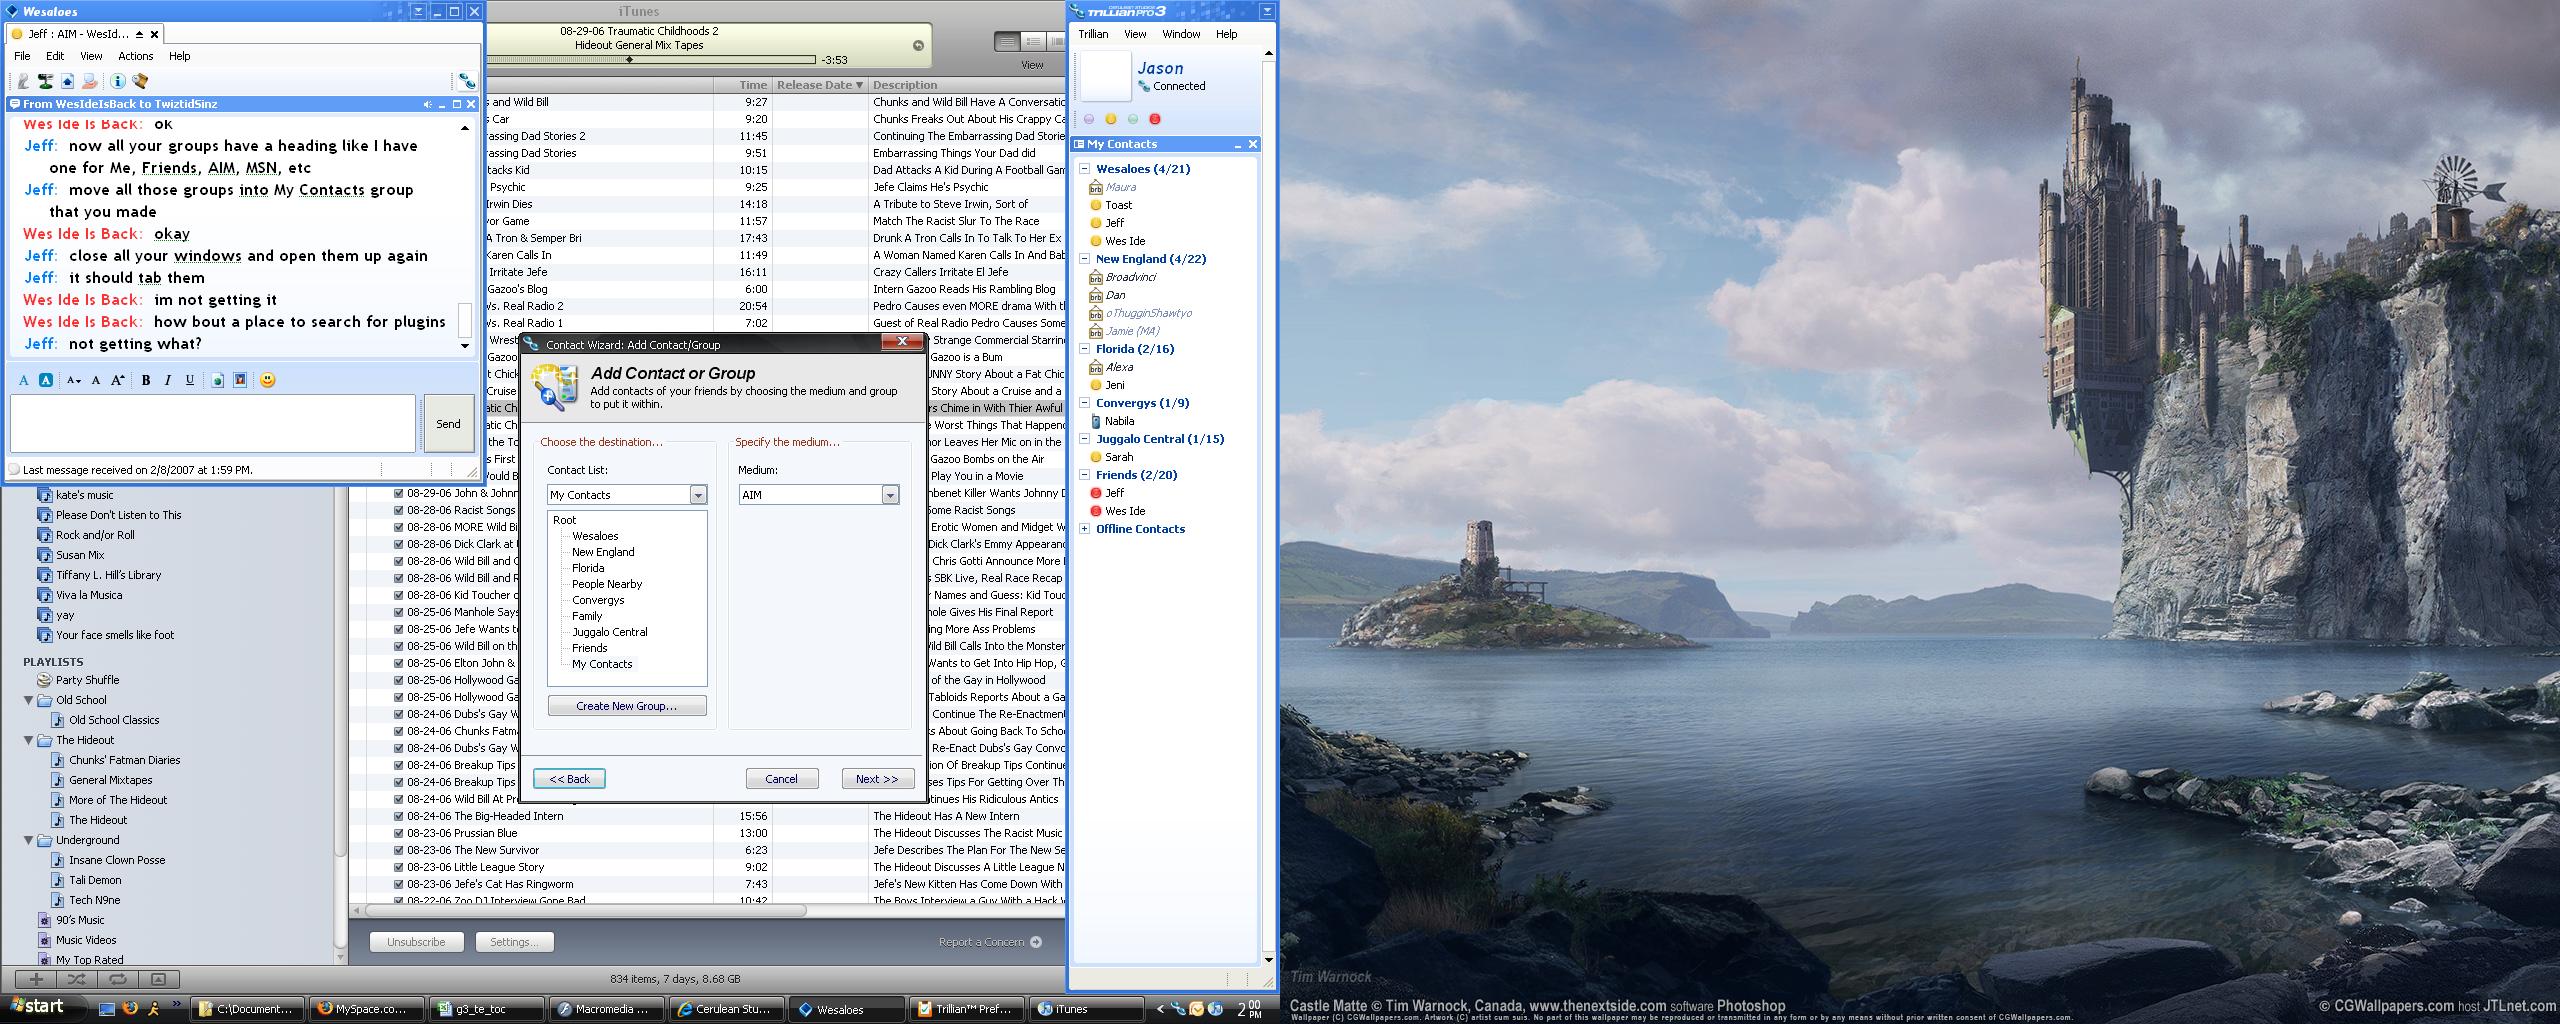Toggle checkbox for 08-23-06 The New Survivor
The image size is (2560, 1024).
pos(399,850)
